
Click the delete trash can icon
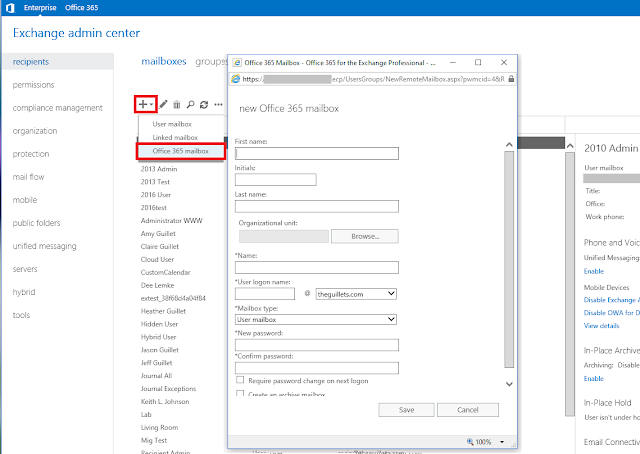pos(177,105)
